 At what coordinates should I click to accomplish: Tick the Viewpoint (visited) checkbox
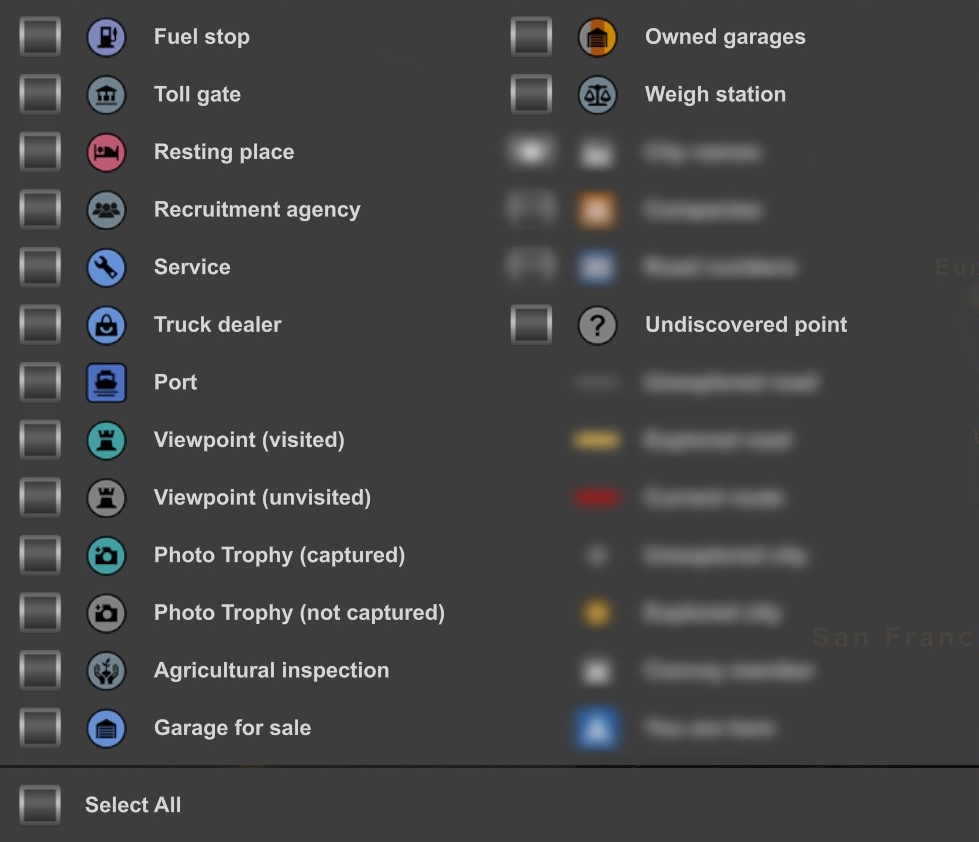(x=40, y=440)
